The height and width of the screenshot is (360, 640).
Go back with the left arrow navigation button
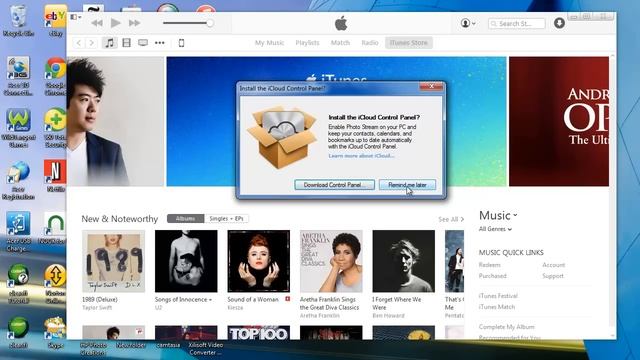point(79,43)
